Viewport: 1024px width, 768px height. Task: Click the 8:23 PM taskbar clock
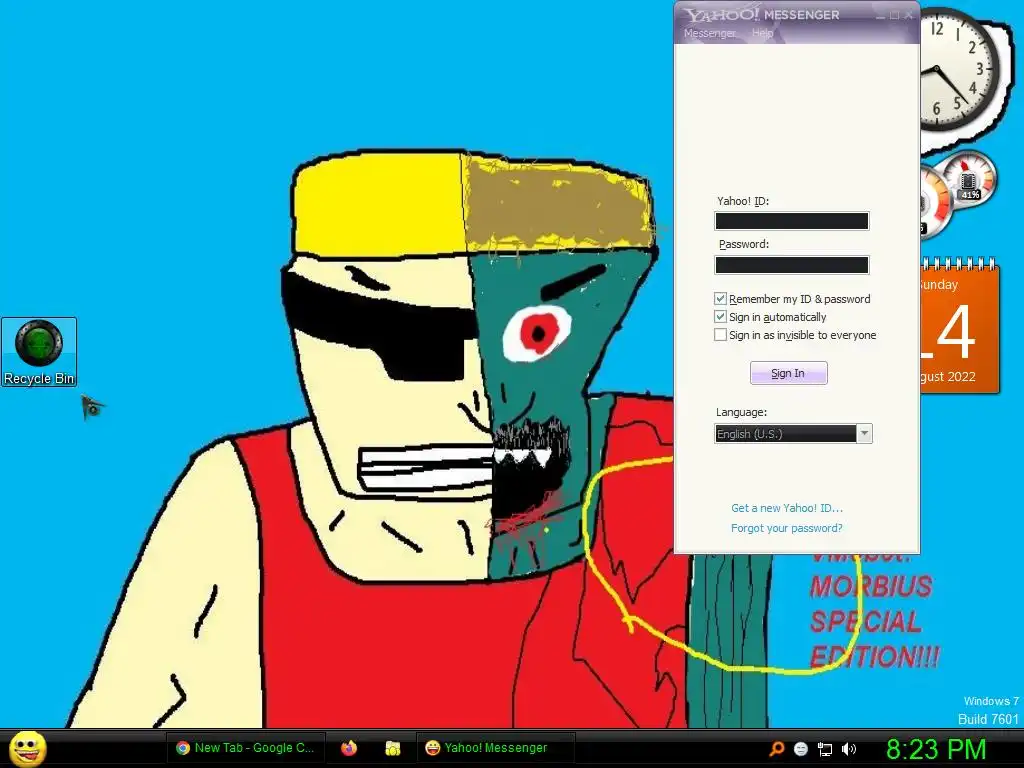(936, 749)
